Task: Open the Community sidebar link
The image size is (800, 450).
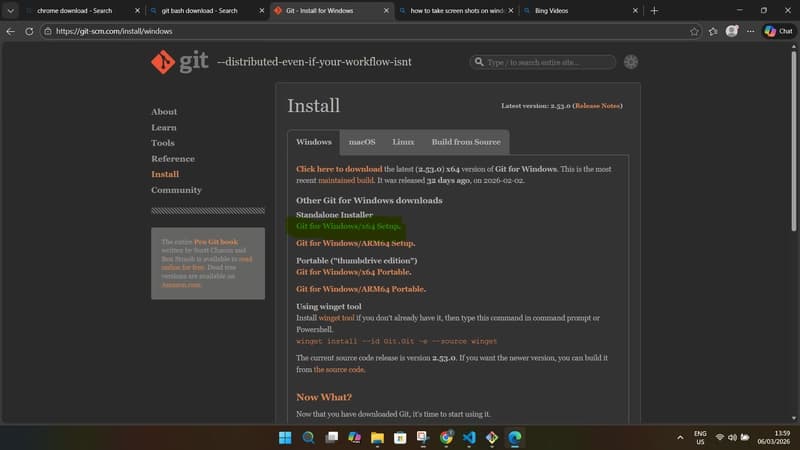Action: tap(176, 190)
